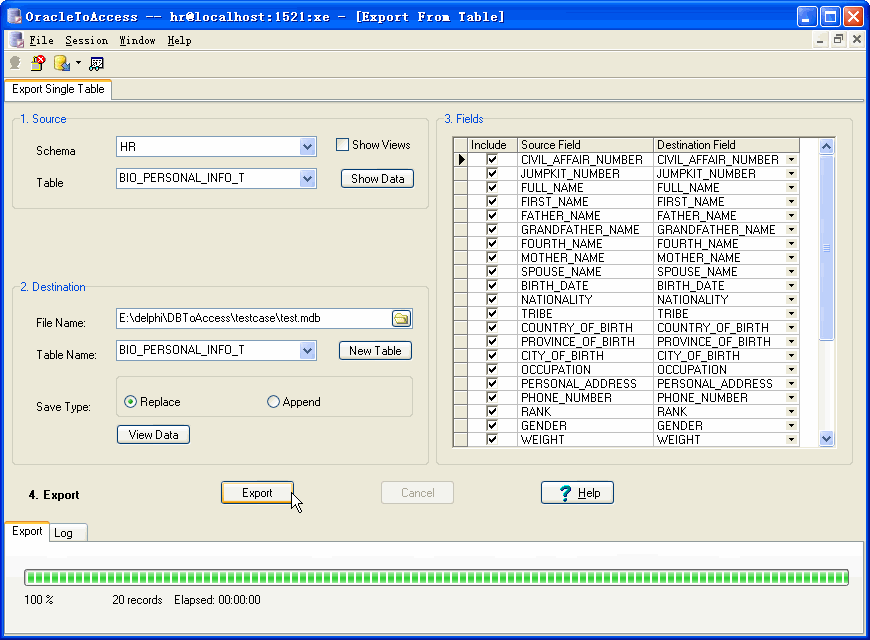Screen dimensions: 870x640
Task: Click the Help button
Action: tap(577, 493)
